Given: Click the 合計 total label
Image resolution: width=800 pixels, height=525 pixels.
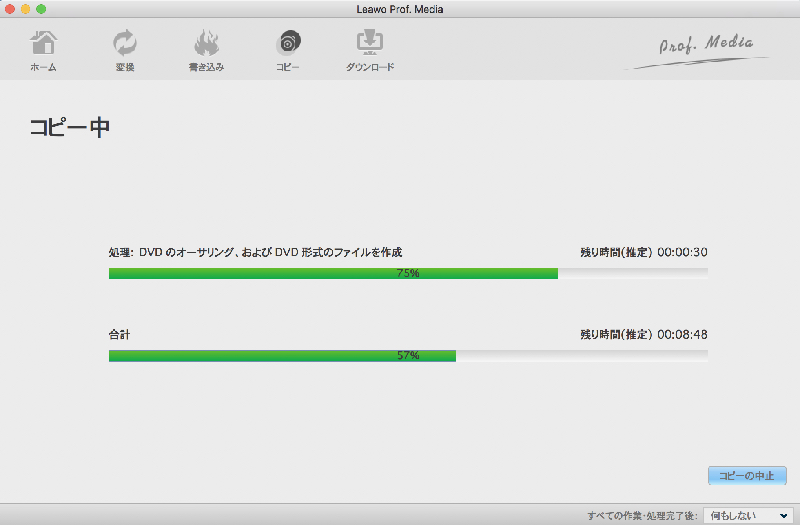Looking at the screenshot, I should click(x=119, y=335).
